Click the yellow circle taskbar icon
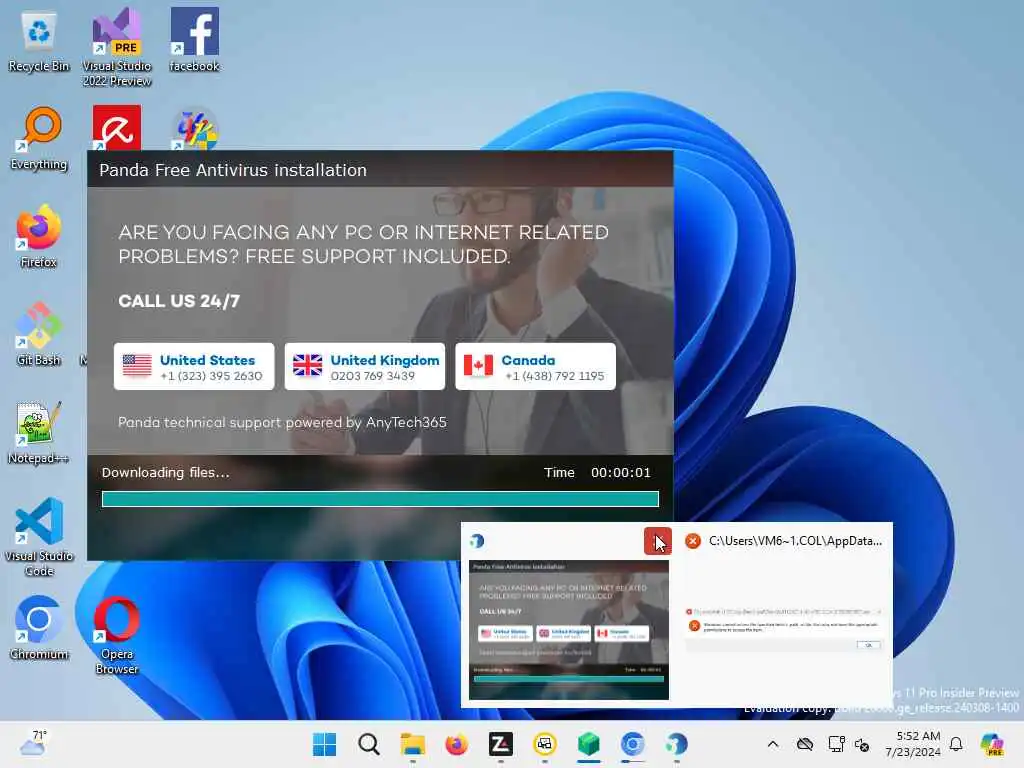Viewport: 1024px width, 768px height. pos(545,744)
